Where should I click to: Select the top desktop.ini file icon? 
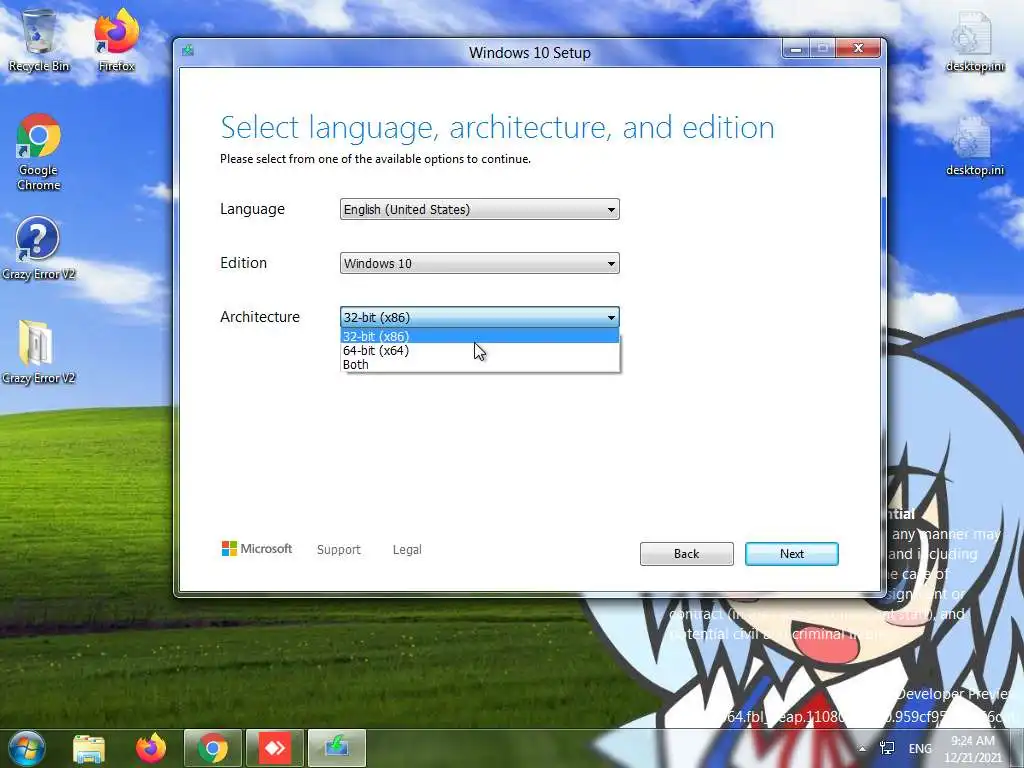coord(974,40)
